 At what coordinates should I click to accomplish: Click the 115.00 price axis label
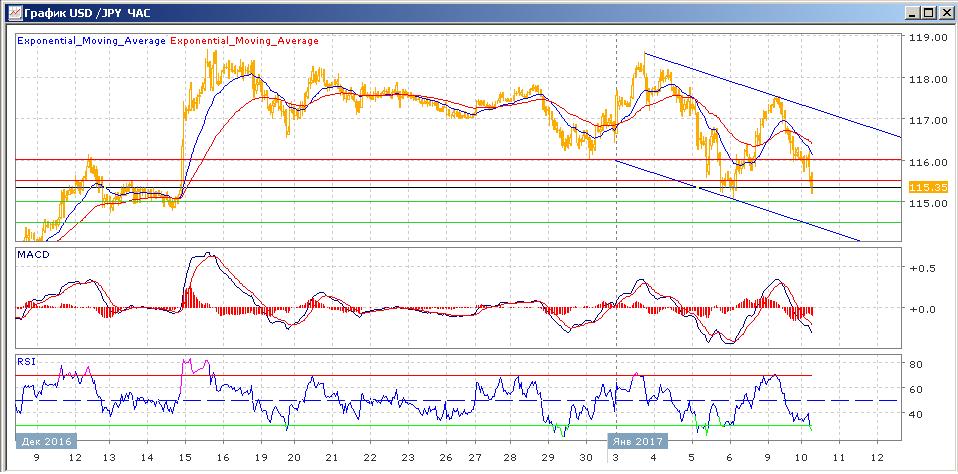929,203
